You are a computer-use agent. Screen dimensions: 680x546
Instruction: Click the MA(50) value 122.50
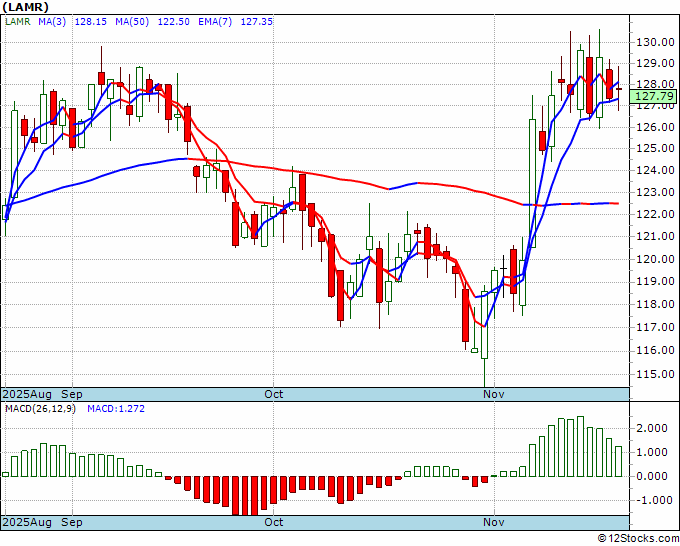(173, 21)
